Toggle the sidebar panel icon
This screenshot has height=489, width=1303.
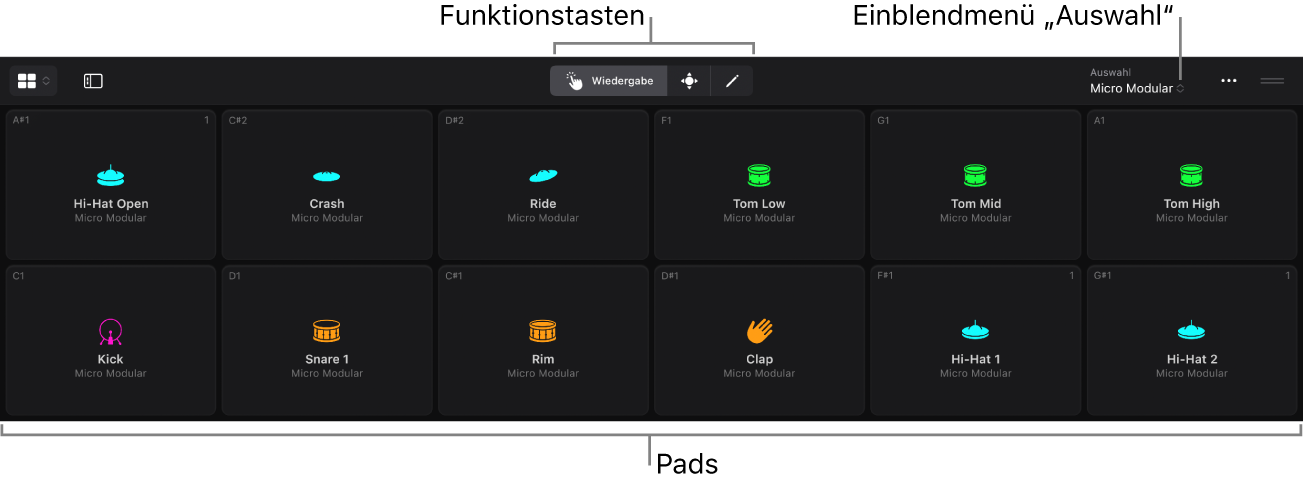(x=93, y=81)
